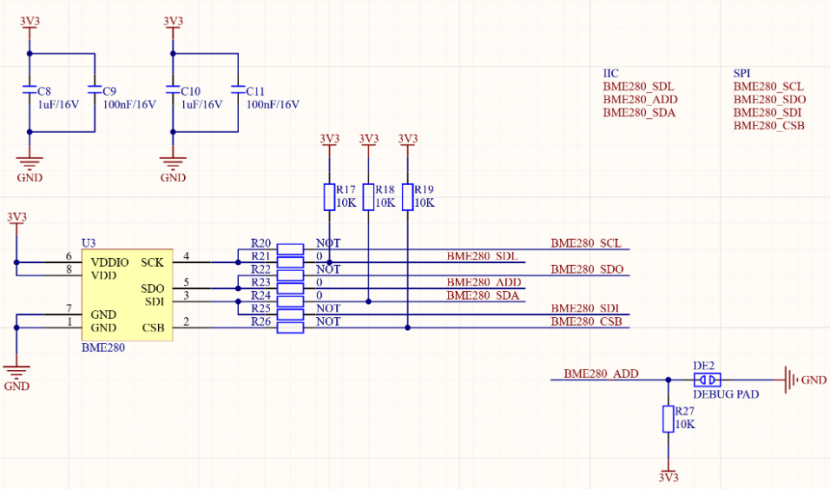Select the C11 100nF capacitor symbol
830x489 pixels.
(237, 91)
